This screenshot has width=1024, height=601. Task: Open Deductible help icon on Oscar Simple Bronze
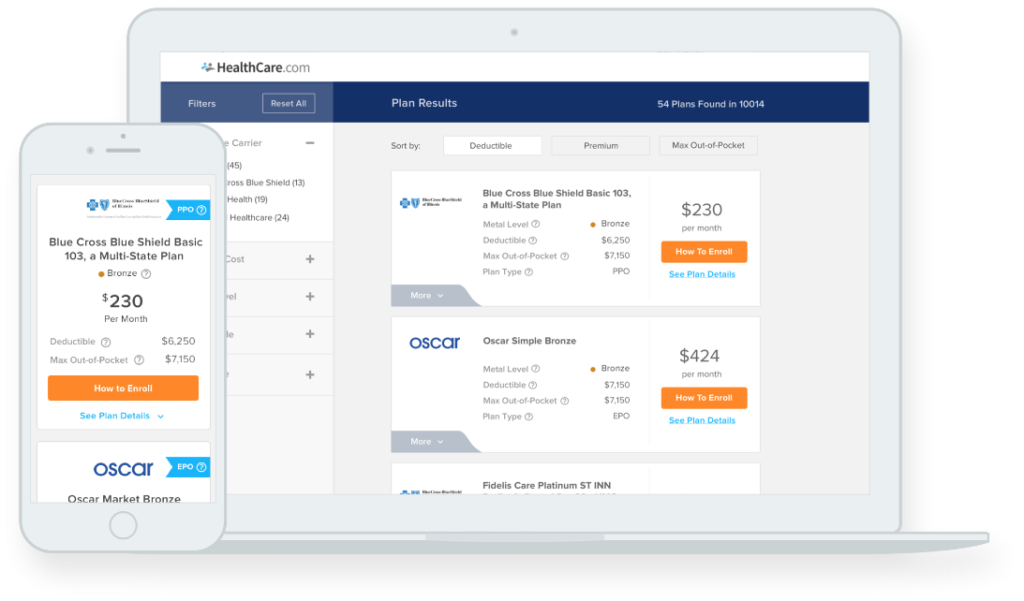[533, 385]
